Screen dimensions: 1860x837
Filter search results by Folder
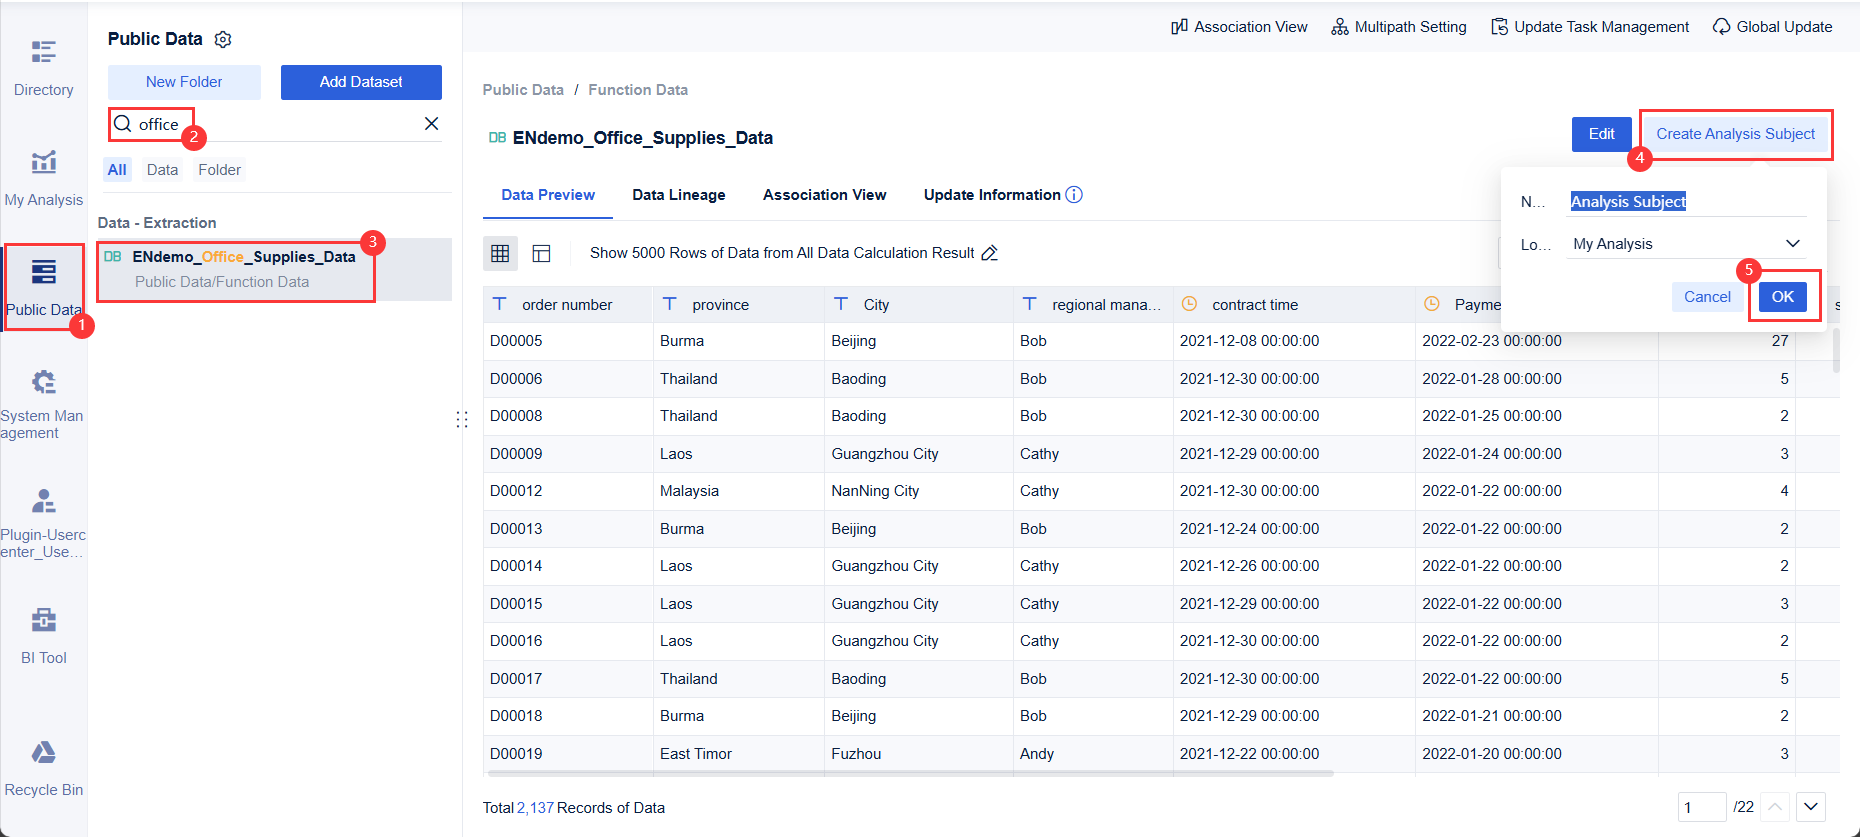(219, 170)
